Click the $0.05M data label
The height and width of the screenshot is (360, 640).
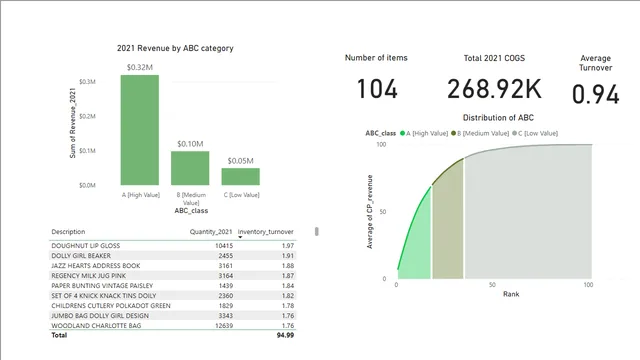[240, 161]
